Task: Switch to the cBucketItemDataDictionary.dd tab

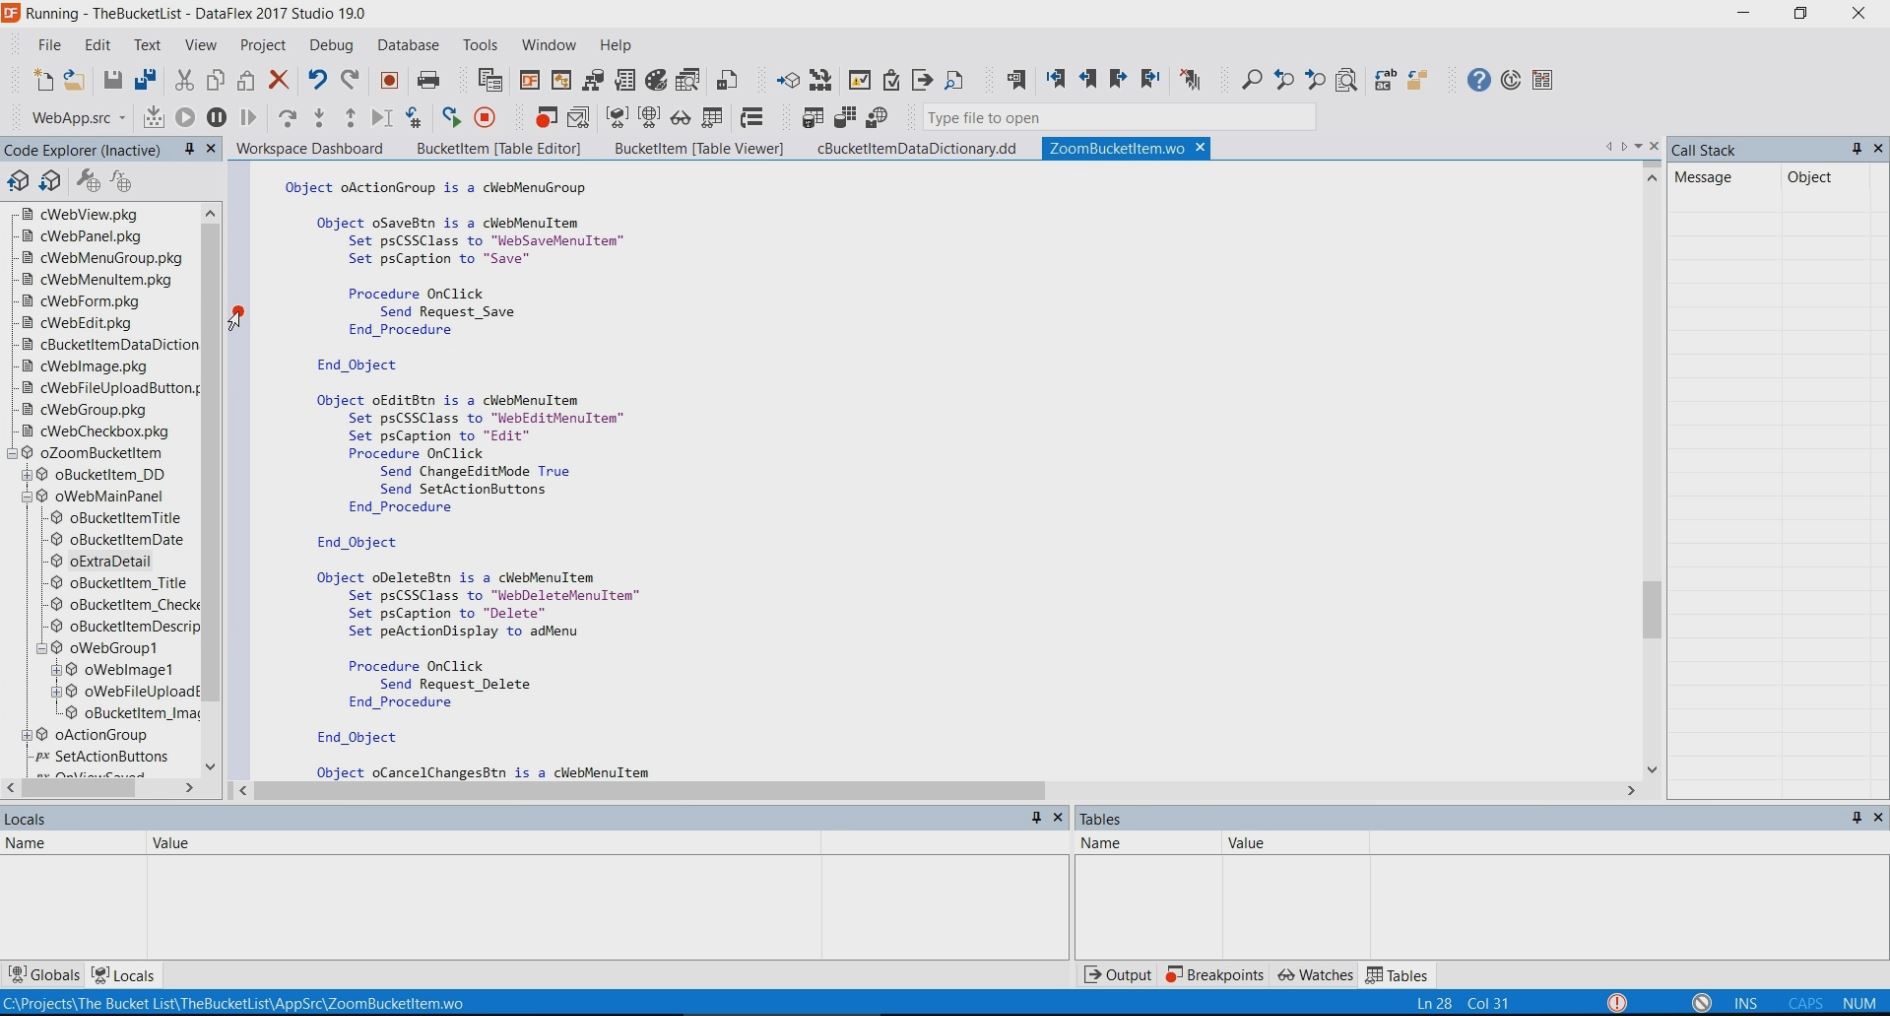Action: (x=916, y=148)
